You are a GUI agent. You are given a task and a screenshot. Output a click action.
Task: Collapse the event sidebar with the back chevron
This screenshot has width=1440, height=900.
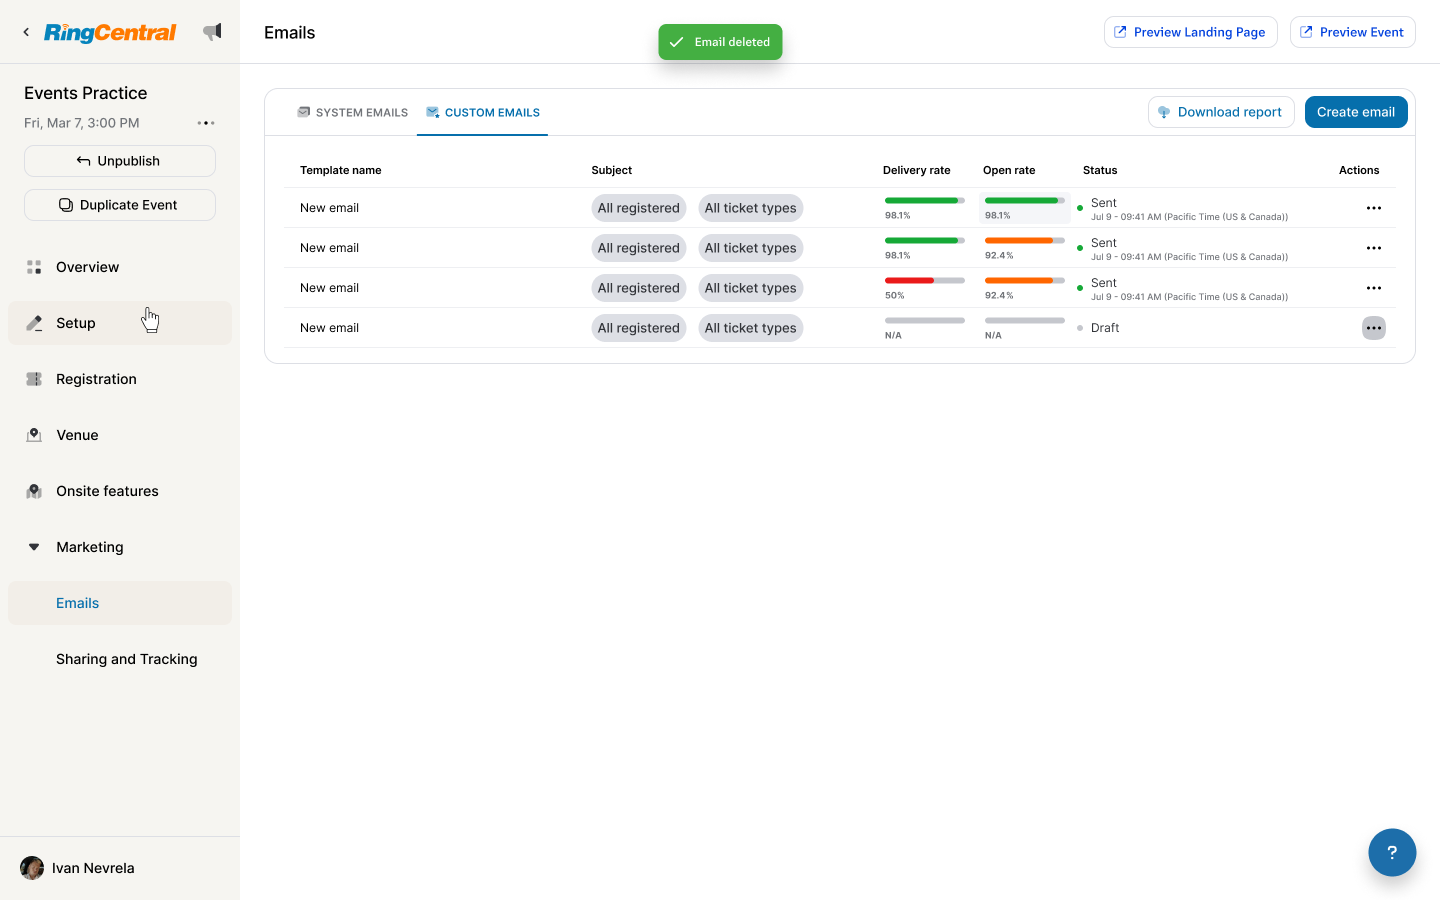point(25,31)
